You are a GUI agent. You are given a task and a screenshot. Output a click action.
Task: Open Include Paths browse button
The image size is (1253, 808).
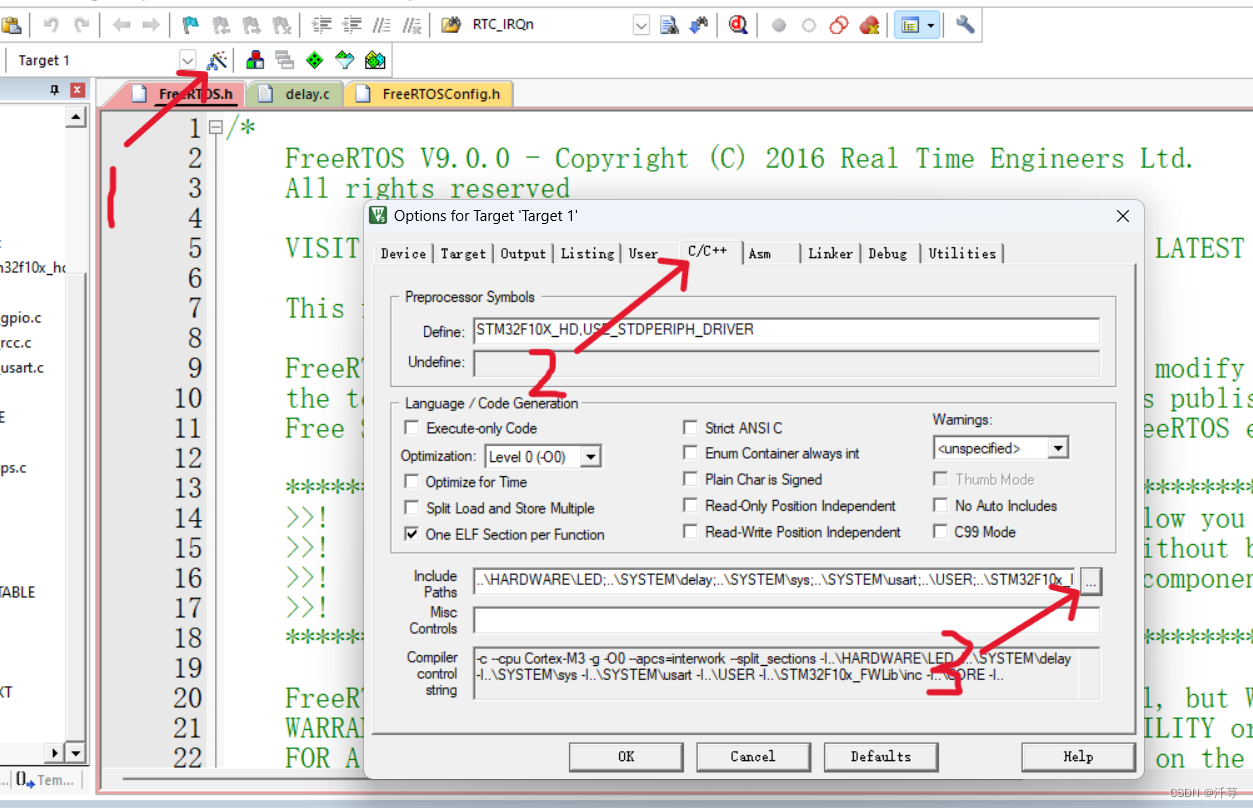tap(1091, 581)
